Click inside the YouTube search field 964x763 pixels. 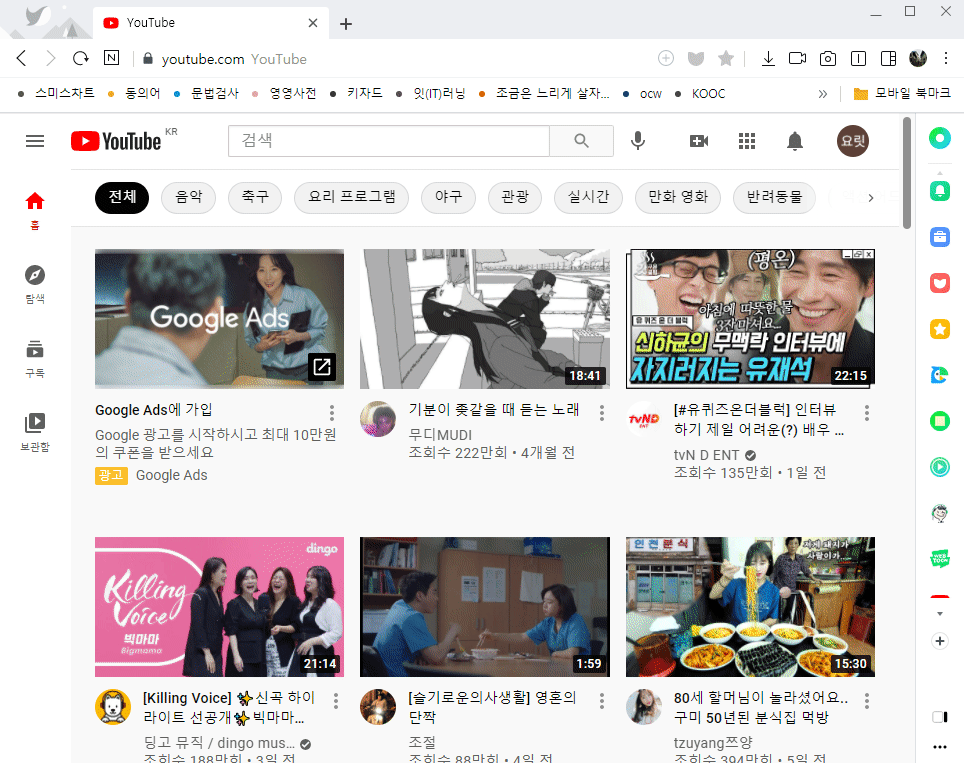pos(389,141)
